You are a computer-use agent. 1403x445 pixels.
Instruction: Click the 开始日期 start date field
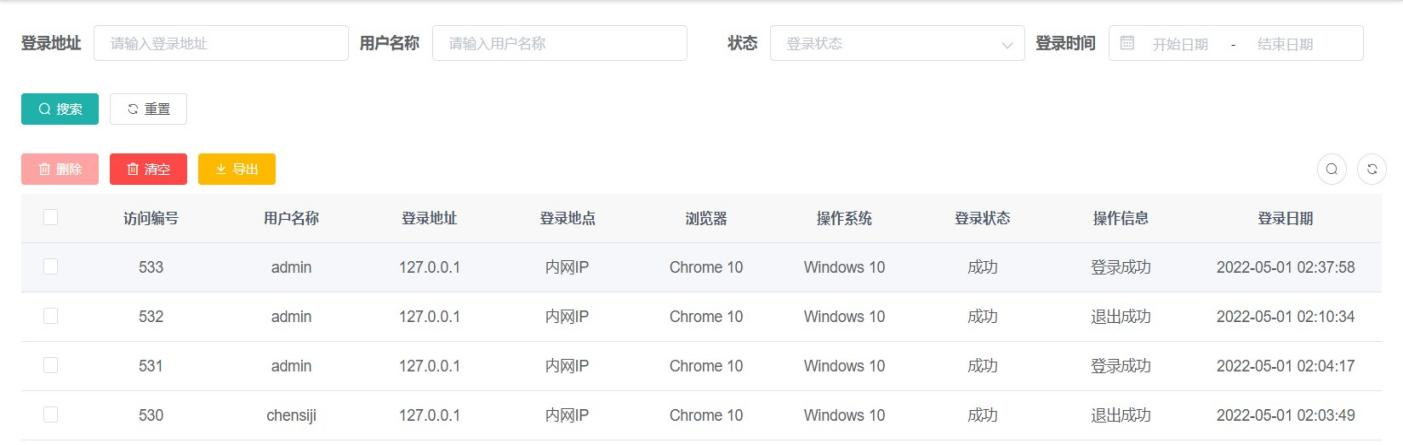click(x=1180, y=44)
